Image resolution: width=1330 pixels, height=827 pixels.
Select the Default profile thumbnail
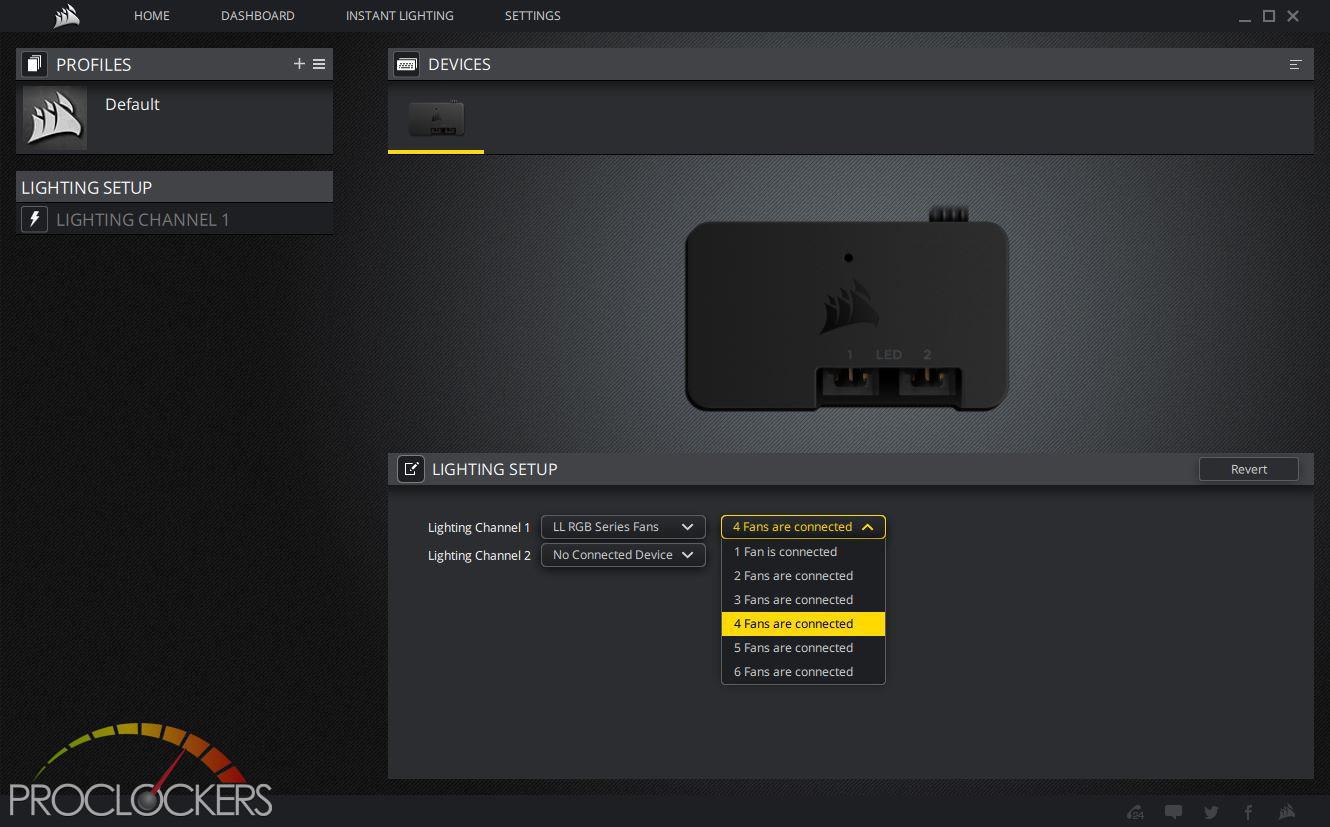tap(55, 118)
